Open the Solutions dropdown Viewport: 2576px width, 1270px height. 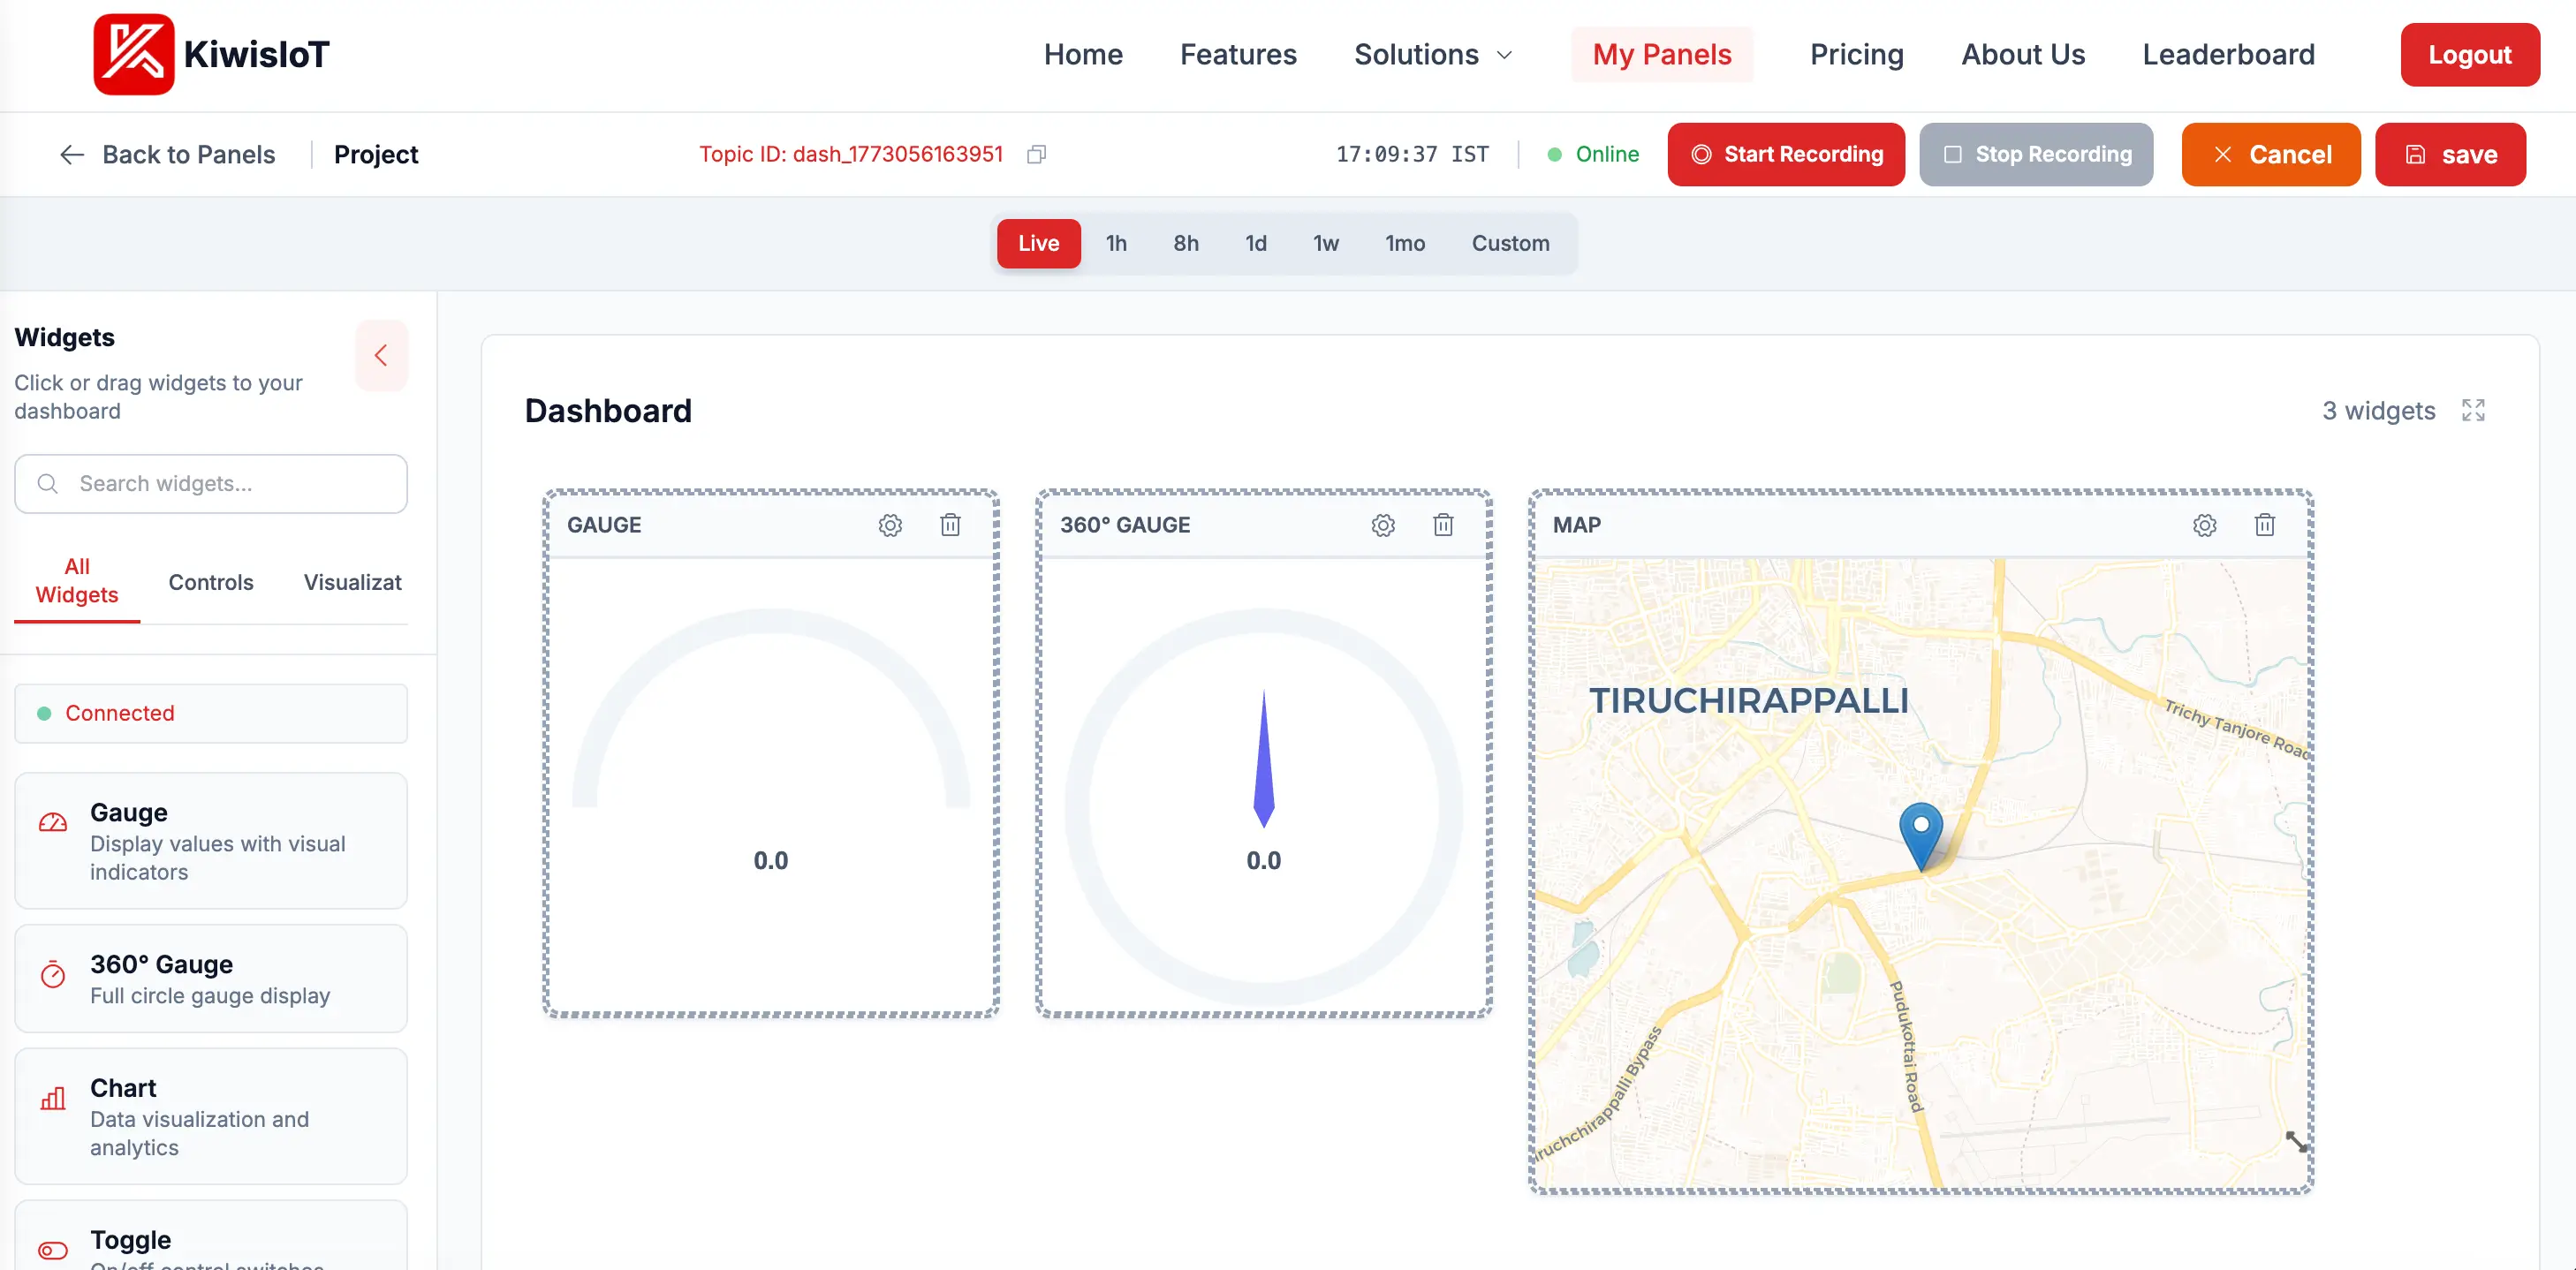(x=1432, y=54)
